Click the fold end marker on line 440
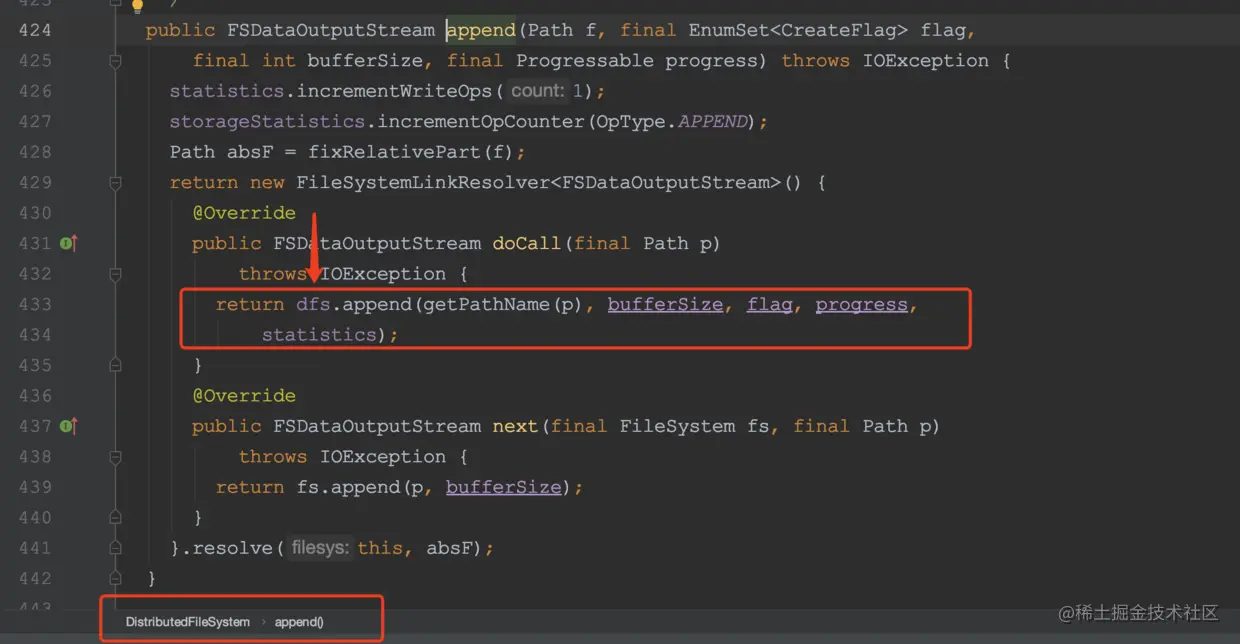 115,517
